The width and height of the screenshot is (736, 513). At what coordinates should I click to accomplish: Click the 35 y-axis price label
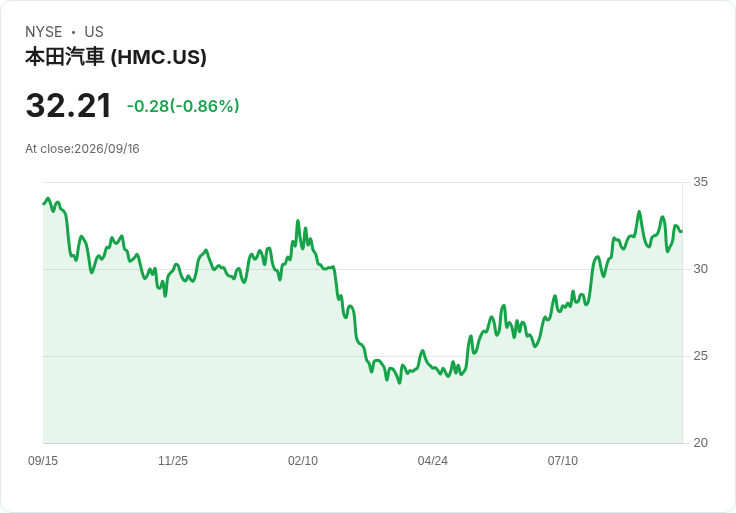(x=700, y=182)
